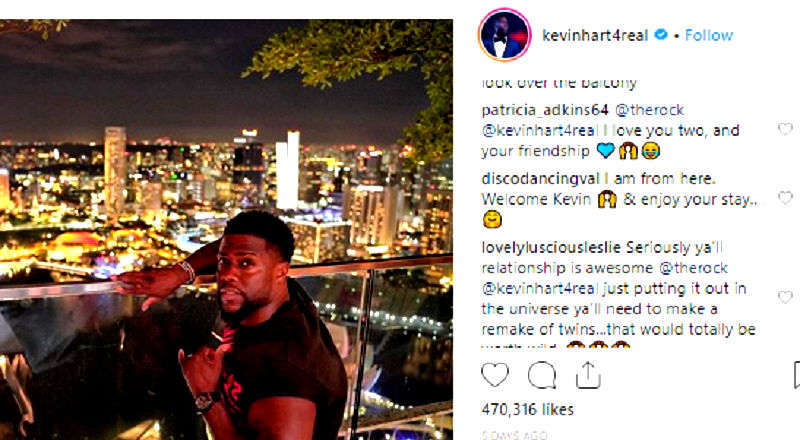The image size is (800, 440).
Task: Open the kevinhart4real profile picture
Action: [504, 35]
